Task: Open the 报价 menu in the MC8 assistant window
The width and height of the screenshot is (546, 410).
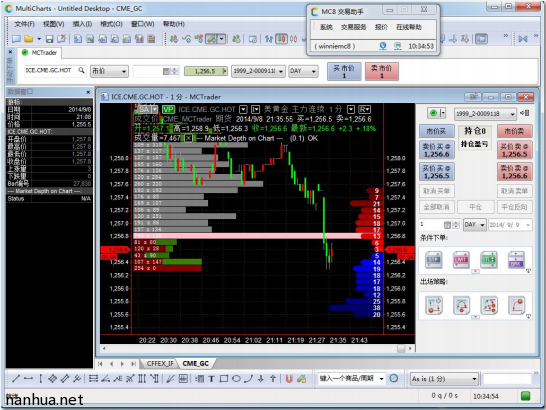Action: click(x=381, y=27)
